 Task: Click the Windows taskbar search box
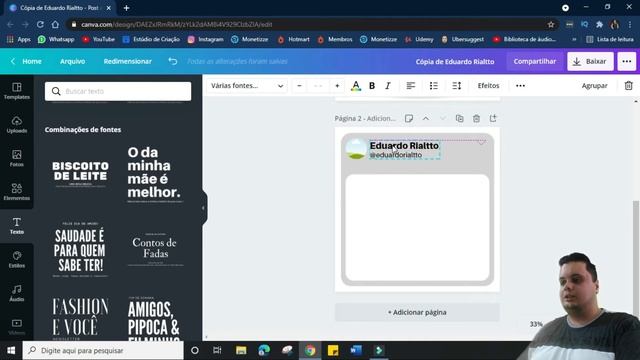point(103,350)
